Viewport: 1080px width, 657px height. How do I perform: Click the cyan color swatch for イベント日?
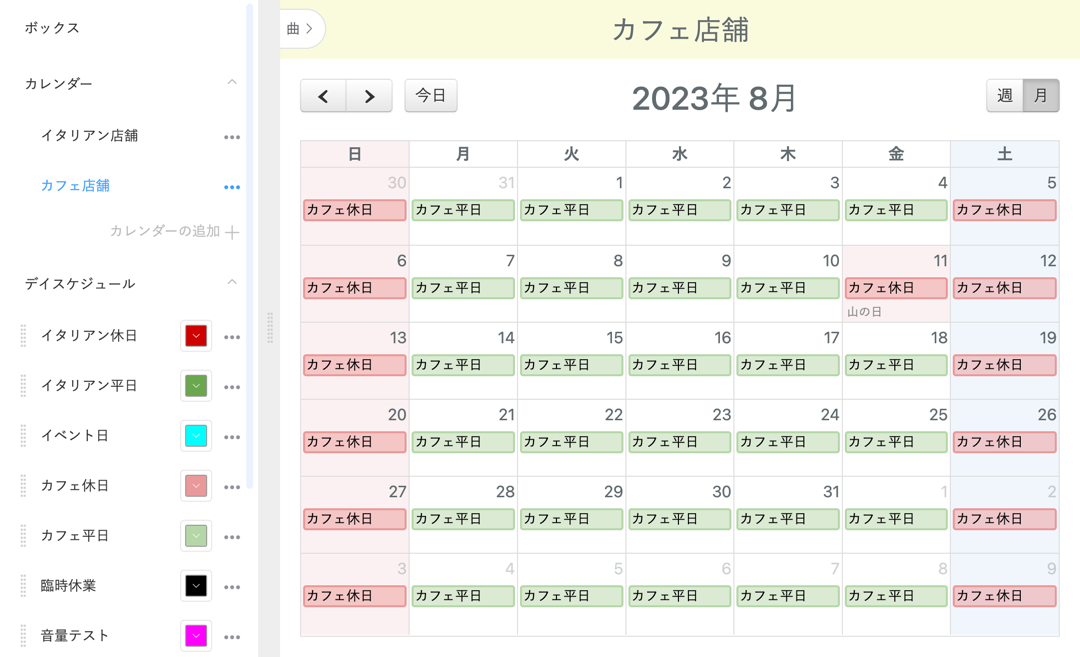(196, 436)
